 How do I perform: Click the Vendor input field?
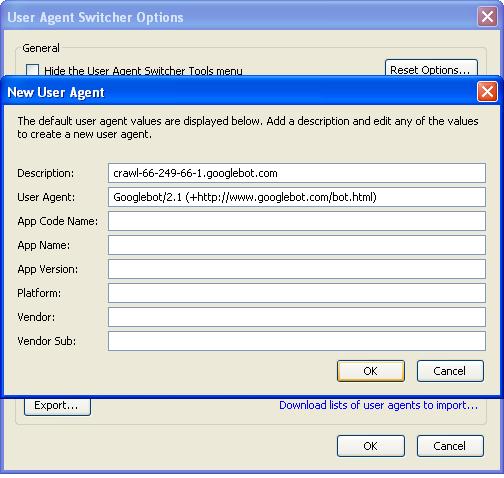tap(297, 317)
